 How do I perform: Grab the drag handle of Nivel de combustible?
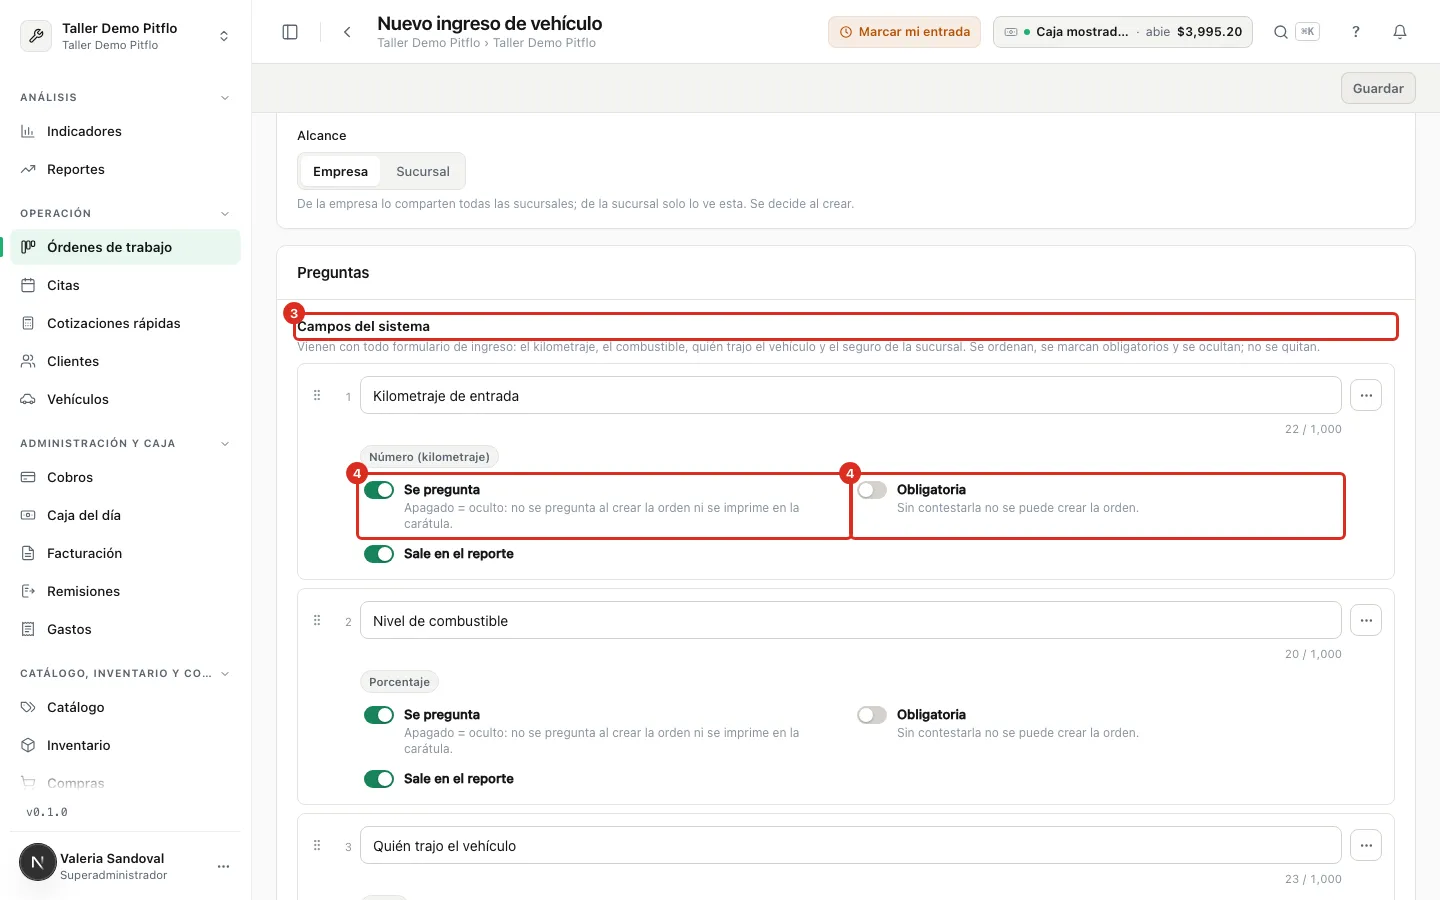317,620
